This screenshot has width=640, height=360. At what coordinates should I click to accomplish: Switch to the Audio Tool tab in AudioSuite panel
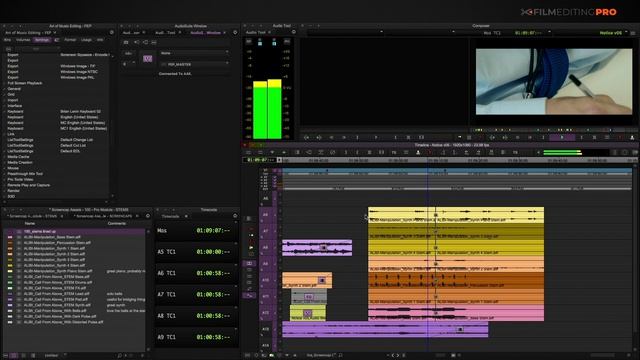pos(166,33)
